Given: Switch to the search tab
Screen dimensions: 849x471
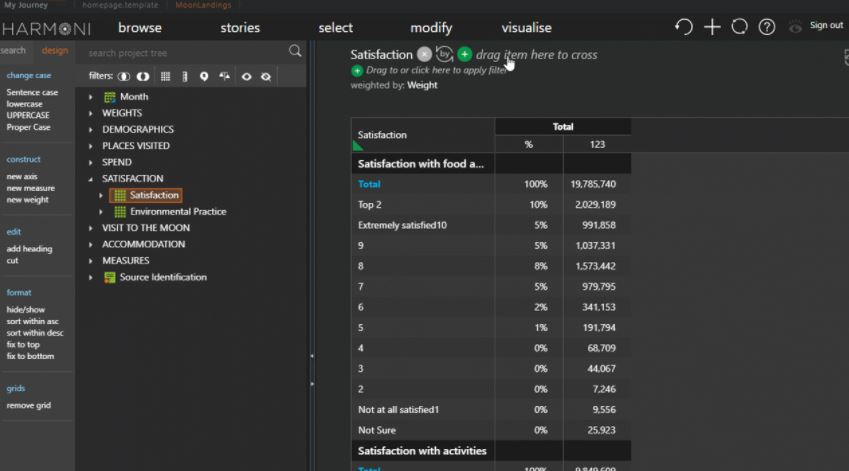Looking at the screenshot, I should [13, 51].
